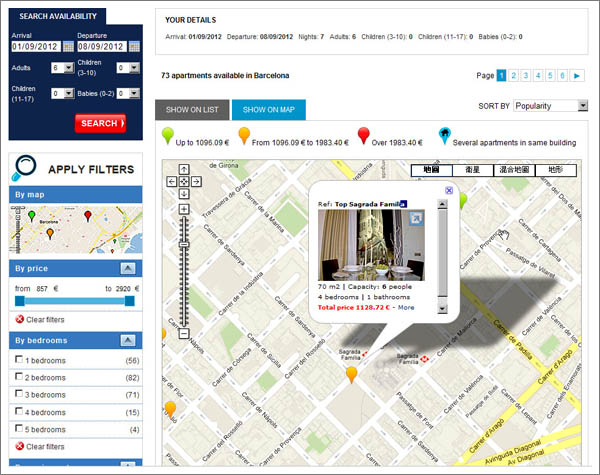Select the 地形 terrain map type
Screen dimensions: 600x475
click(x=556, y=170)
